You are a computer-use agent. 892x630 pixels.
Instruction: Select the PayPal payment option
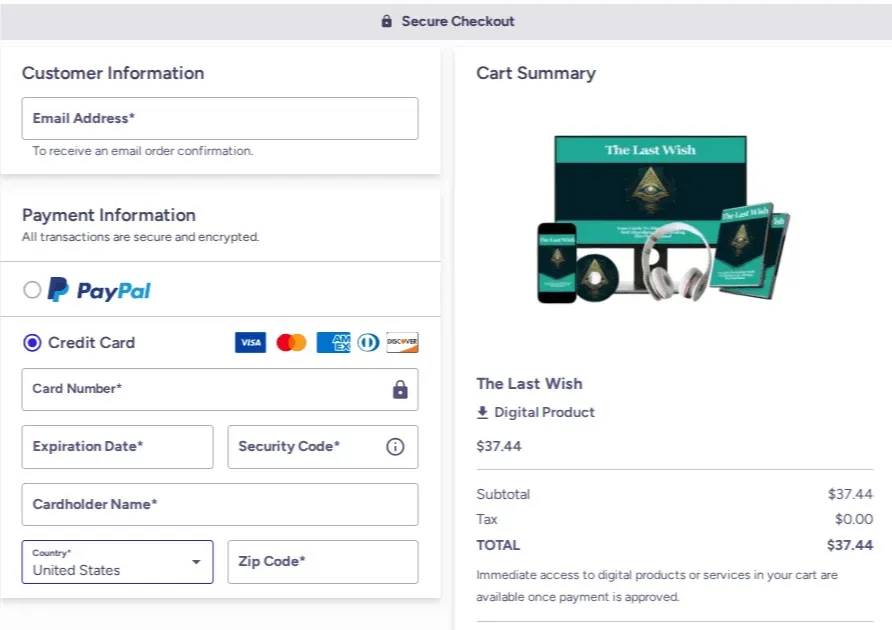(30, 289)
